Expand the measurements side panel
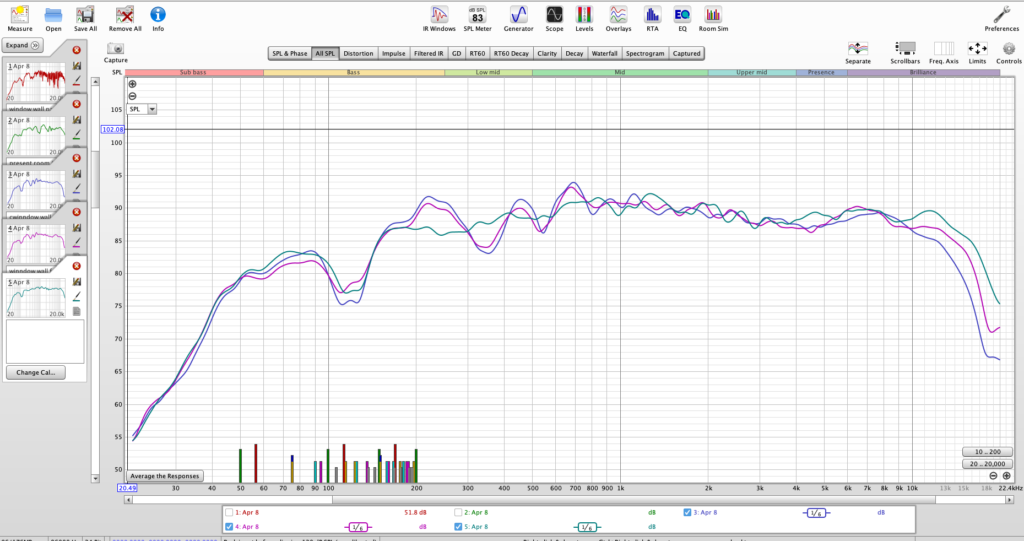Image resolution: width=1024 pixels, height=541 pixels. click(22, 45)
